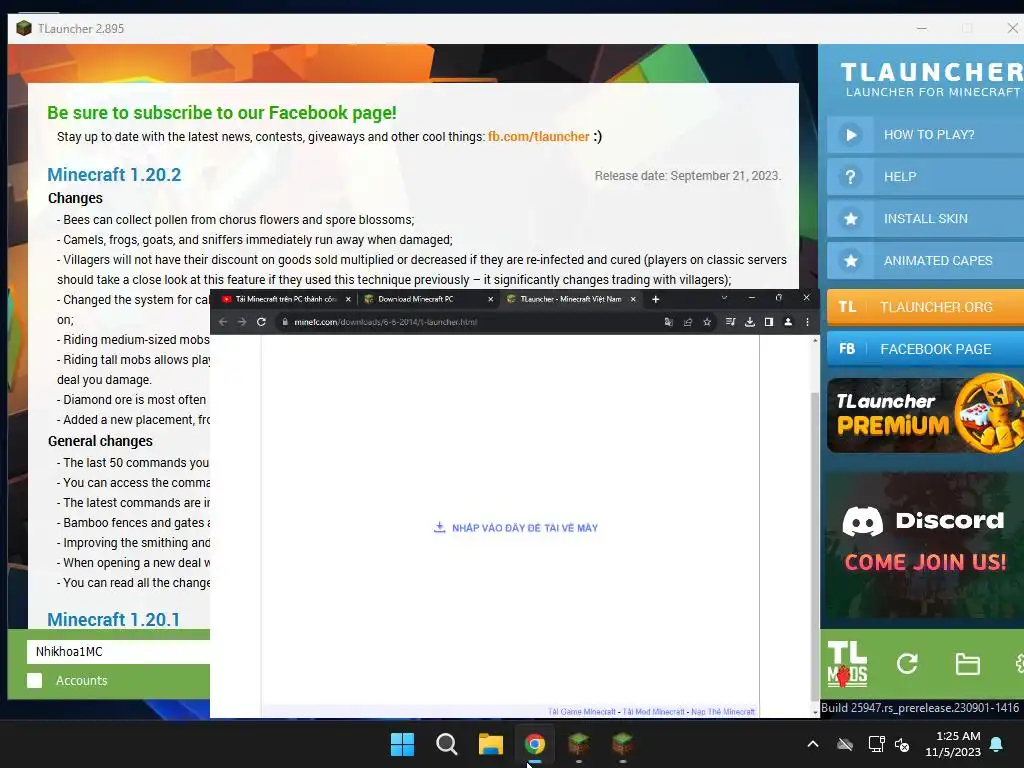
Task: Open Chrome downloads tray icon
Action: [750, 322]
